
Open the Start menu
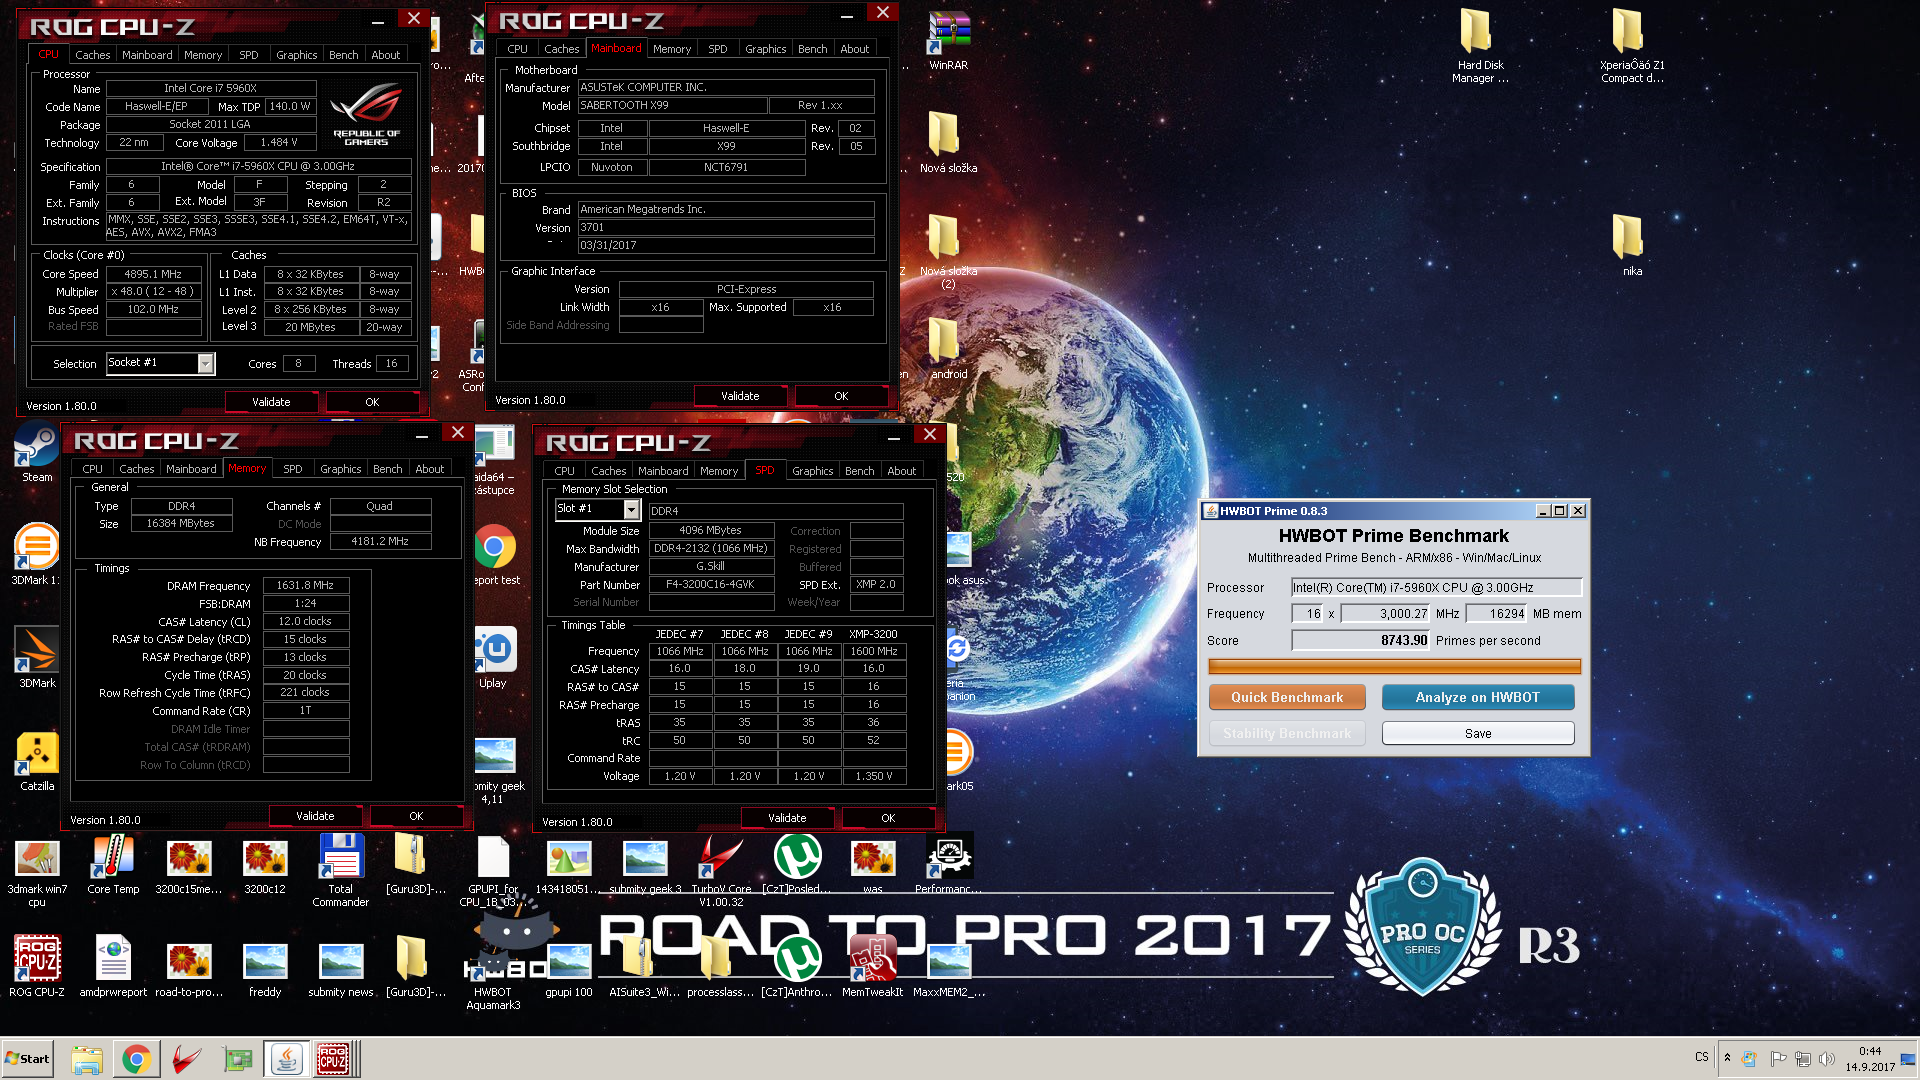coord(28,1059)
